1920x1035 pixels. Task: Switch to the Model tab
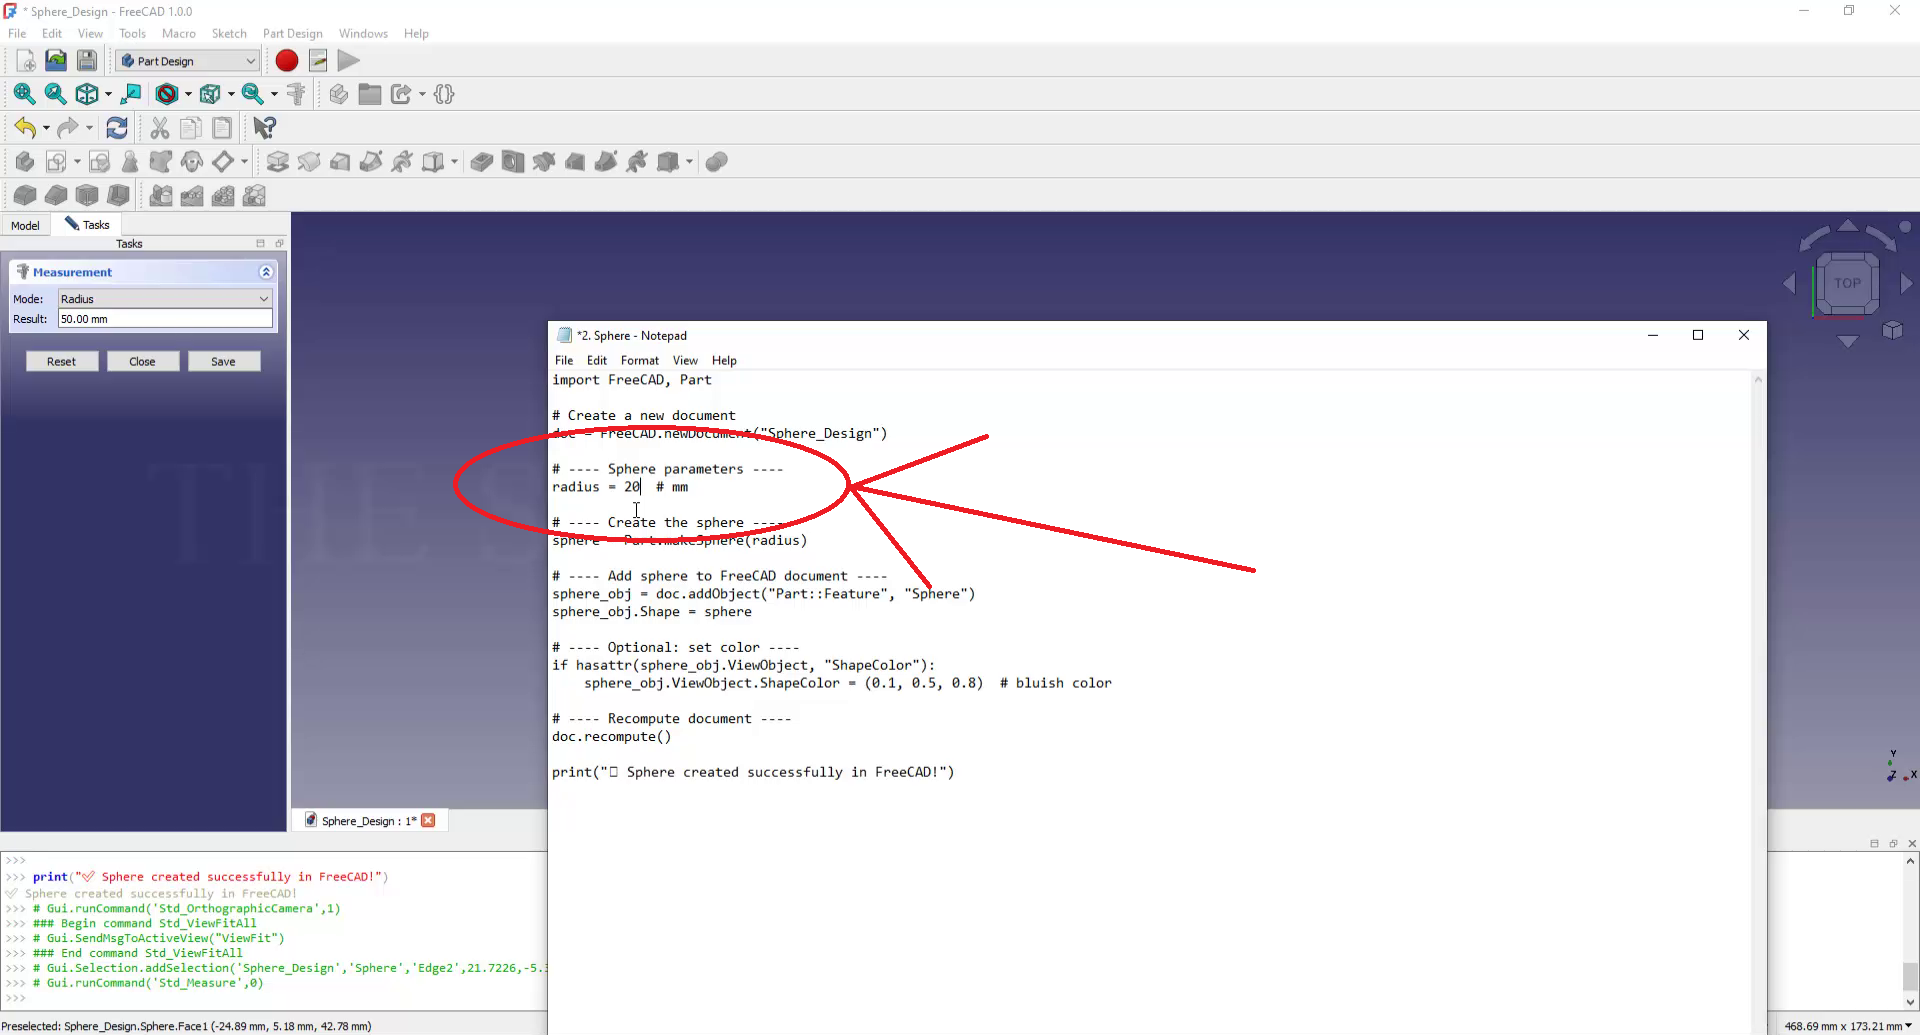[x=26, y=225]
